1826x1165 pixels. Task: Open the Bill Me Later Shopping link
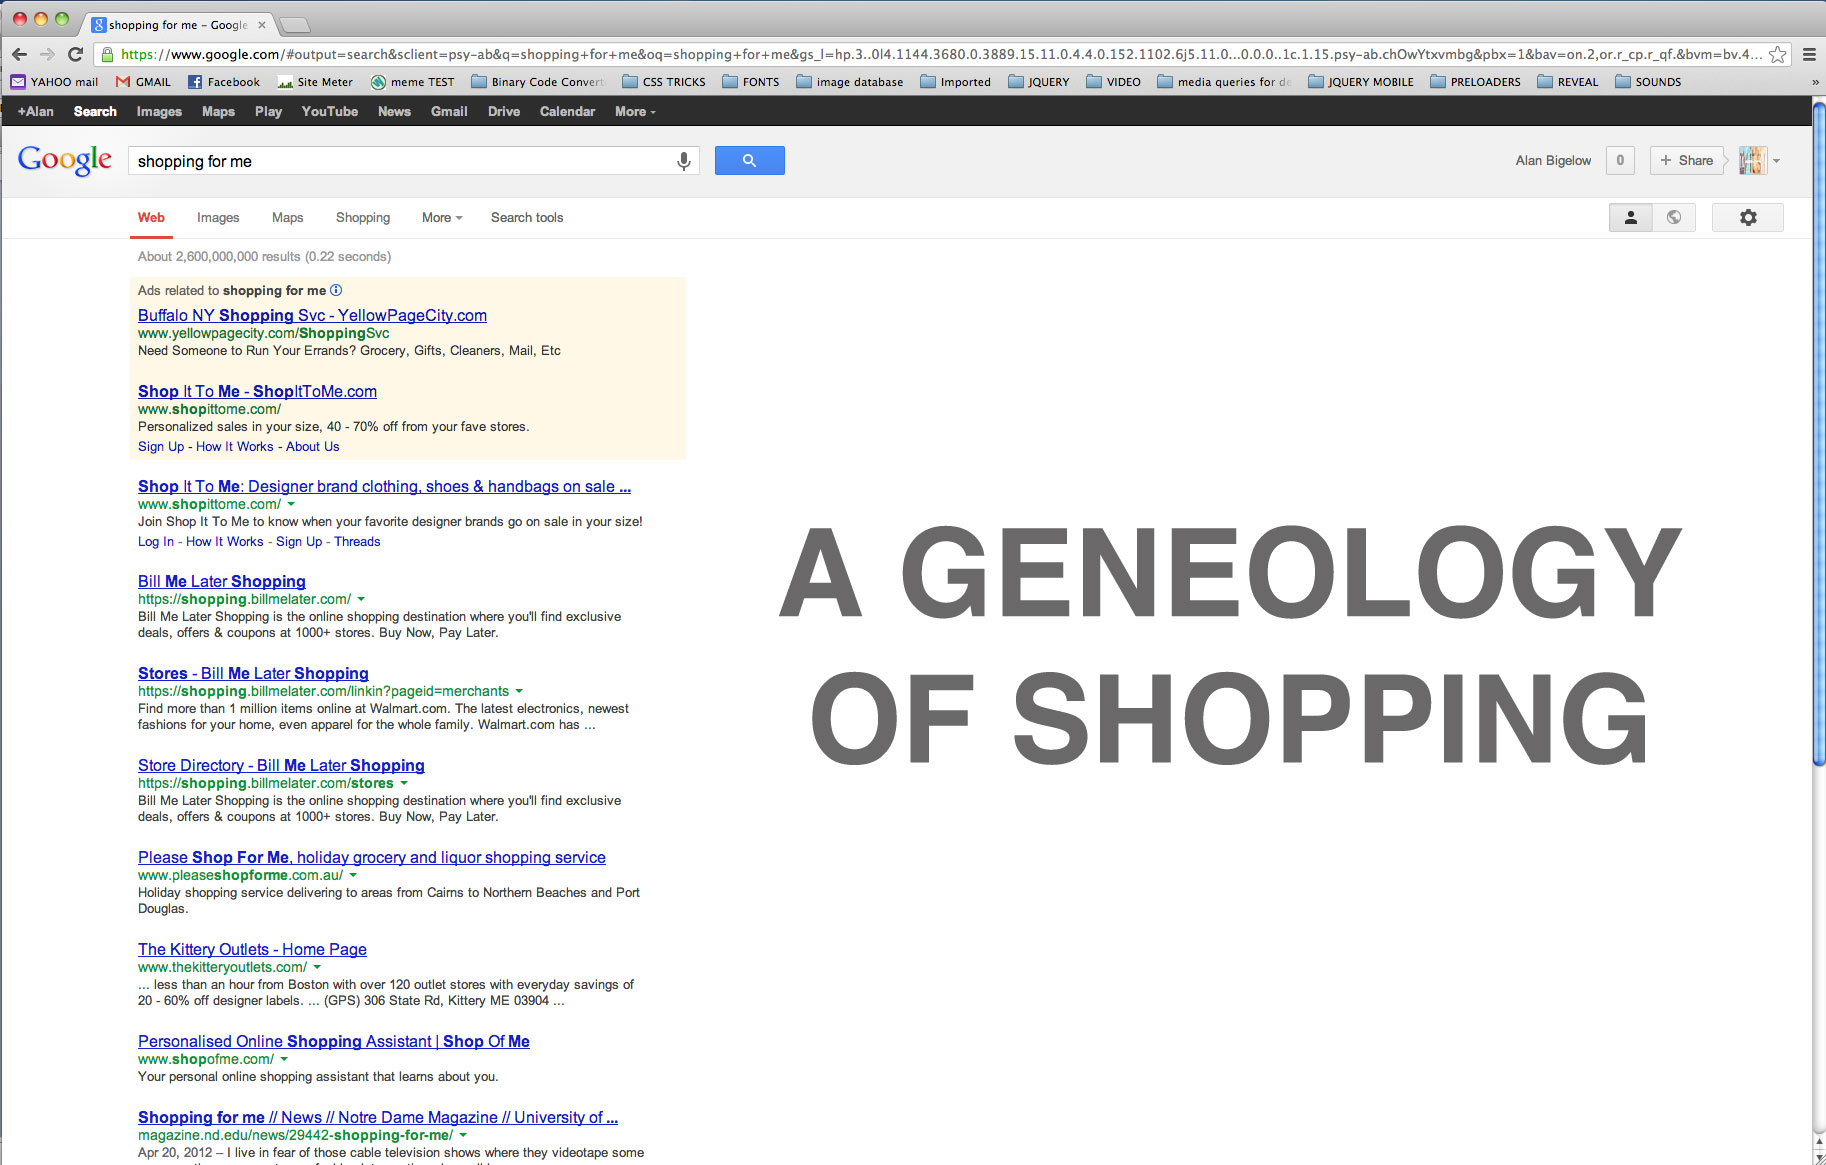tap(221, 581)
